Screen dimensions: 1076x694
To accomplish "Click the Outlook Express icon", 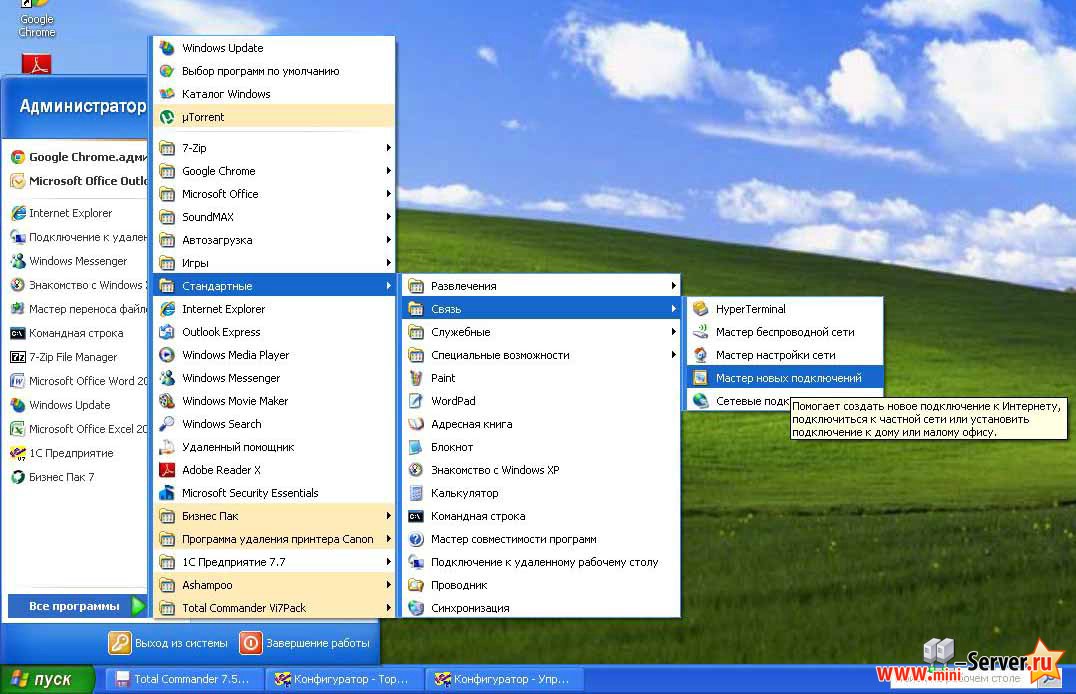I will 167,332.
